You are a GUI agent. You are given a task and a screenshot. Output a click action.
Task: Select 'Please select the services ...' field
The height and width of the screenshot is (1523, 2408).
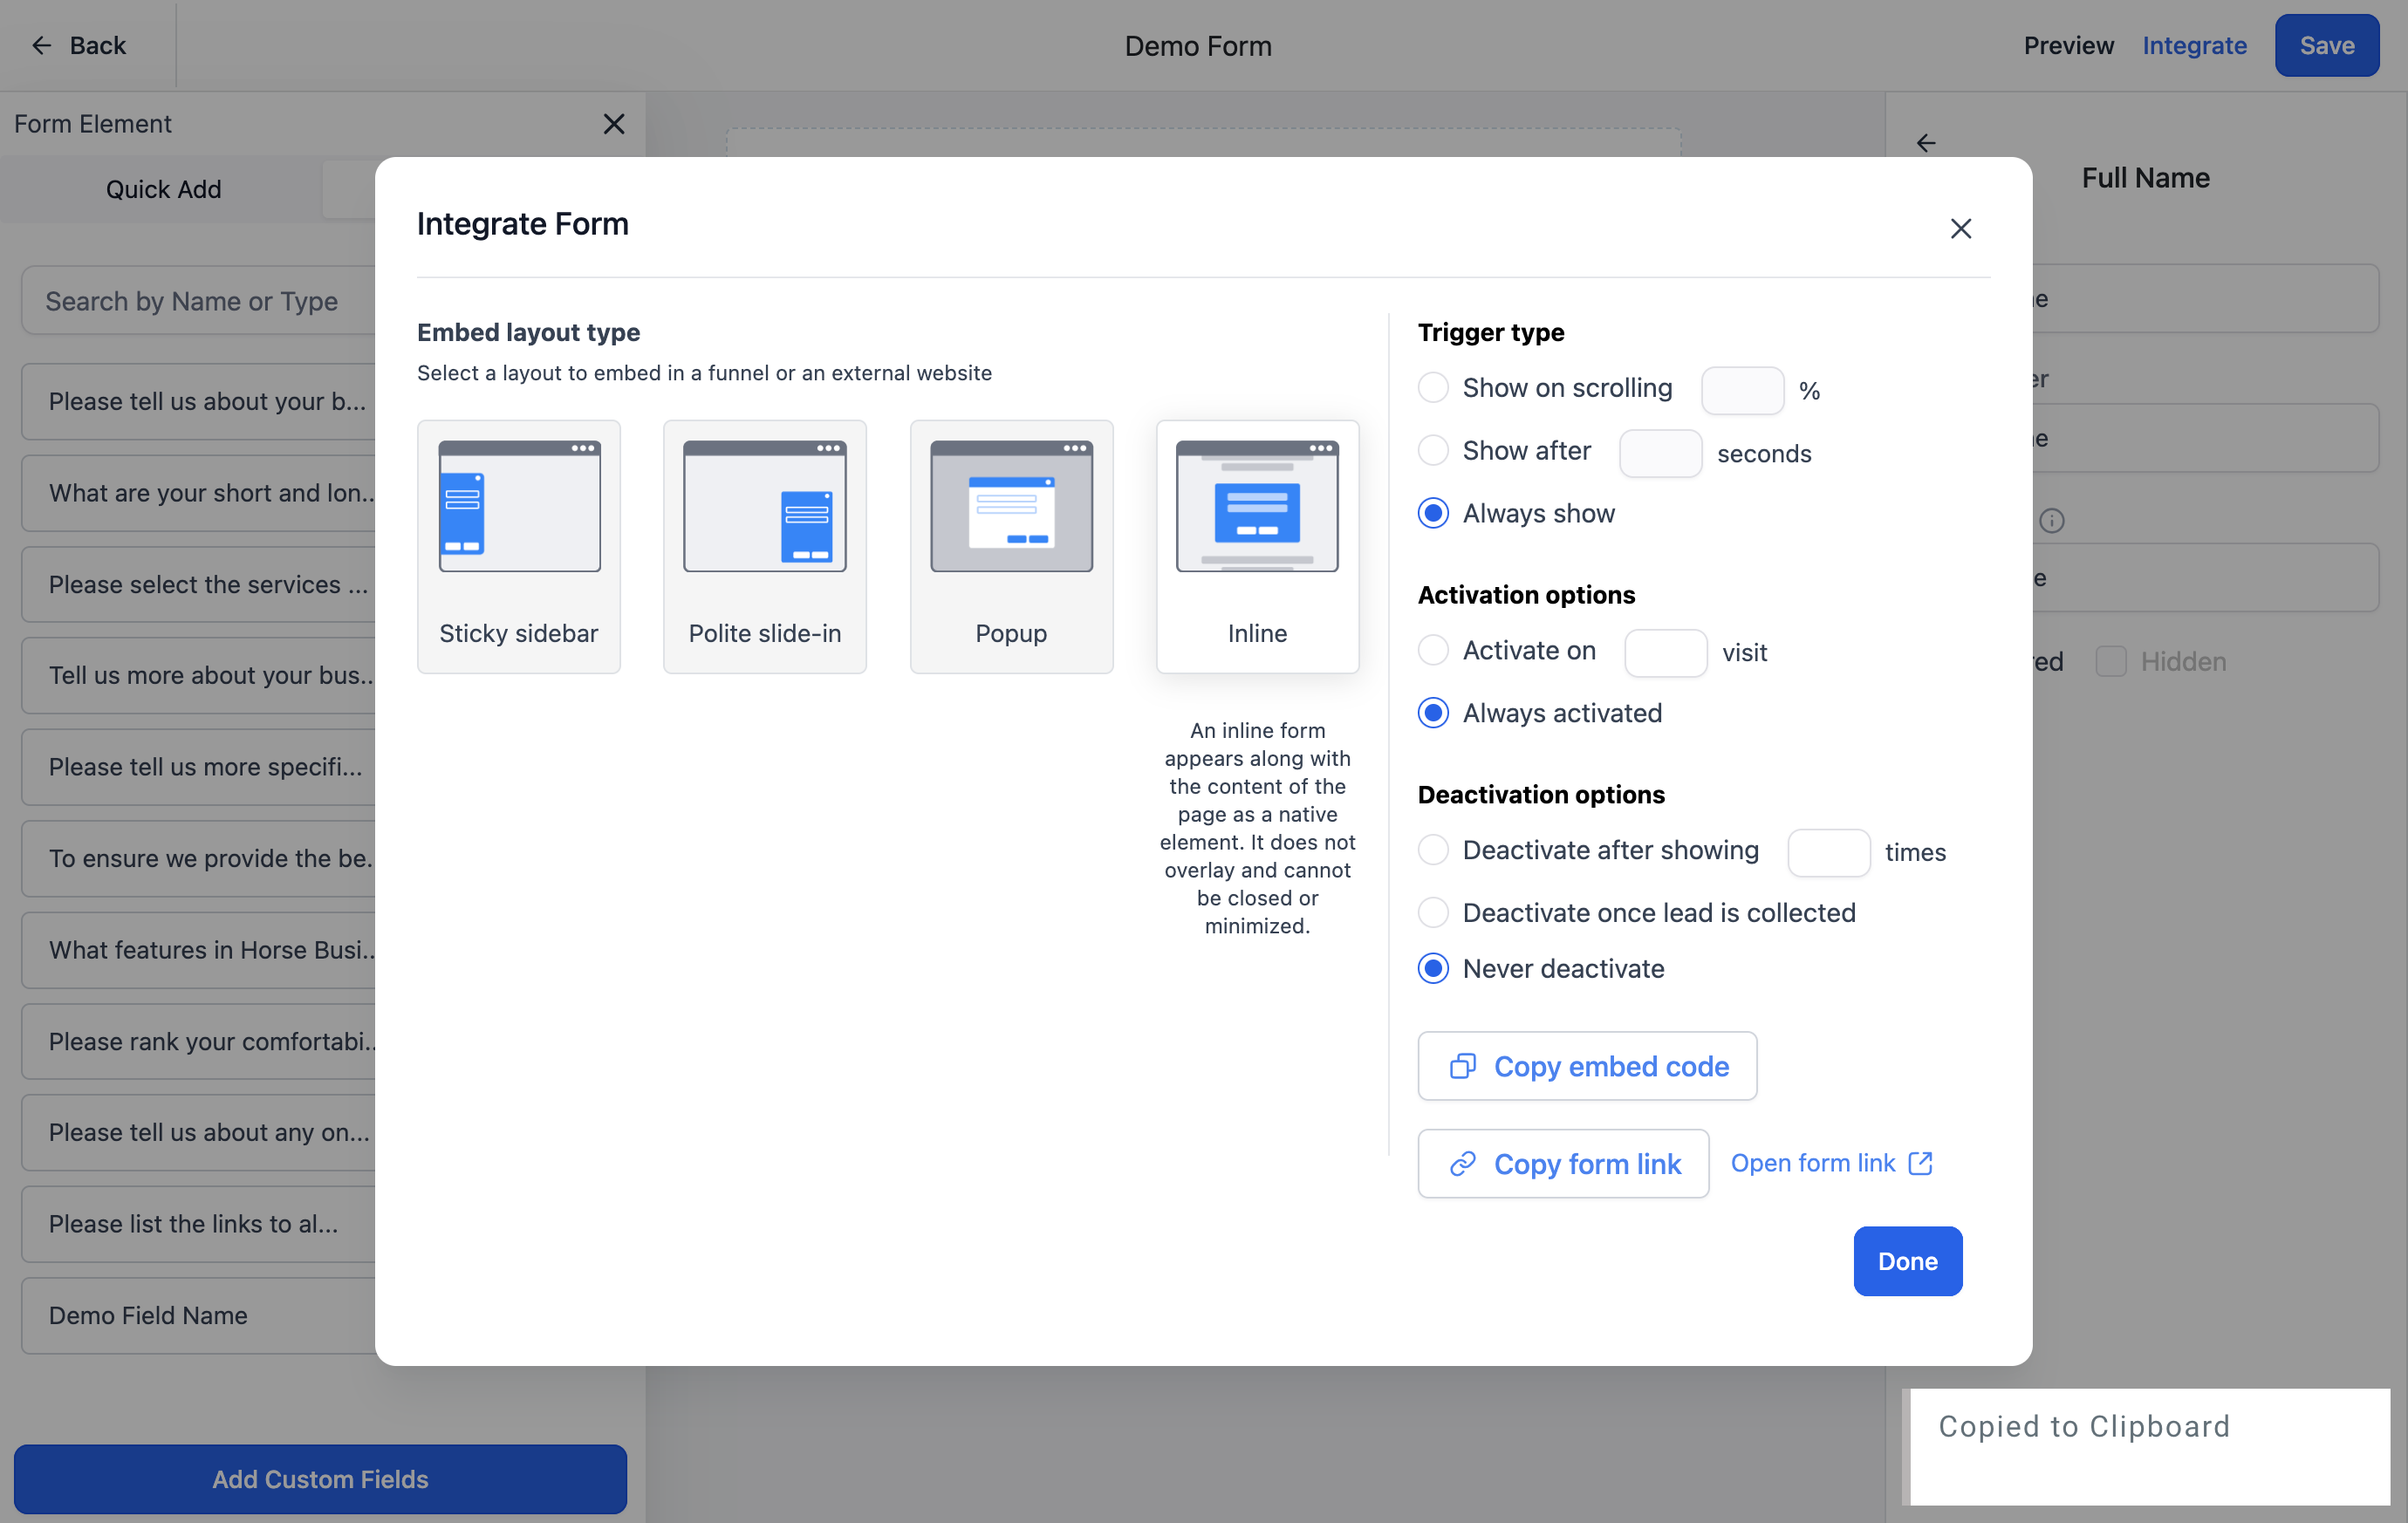pyautogui.click(x=200, y=584)
